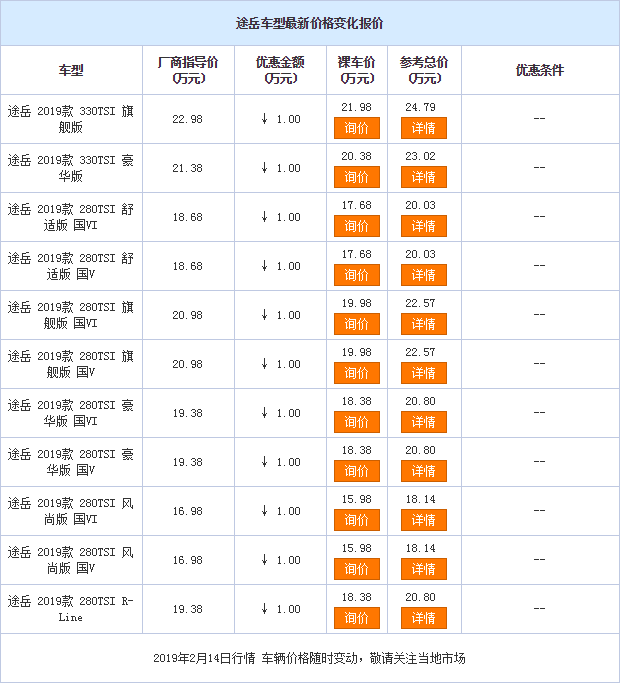The height and width of the screenshot is (683, 620).
Task: Click 询价 for 280TSI 旗舰版 国VI
Action: (x=357, y=324)
